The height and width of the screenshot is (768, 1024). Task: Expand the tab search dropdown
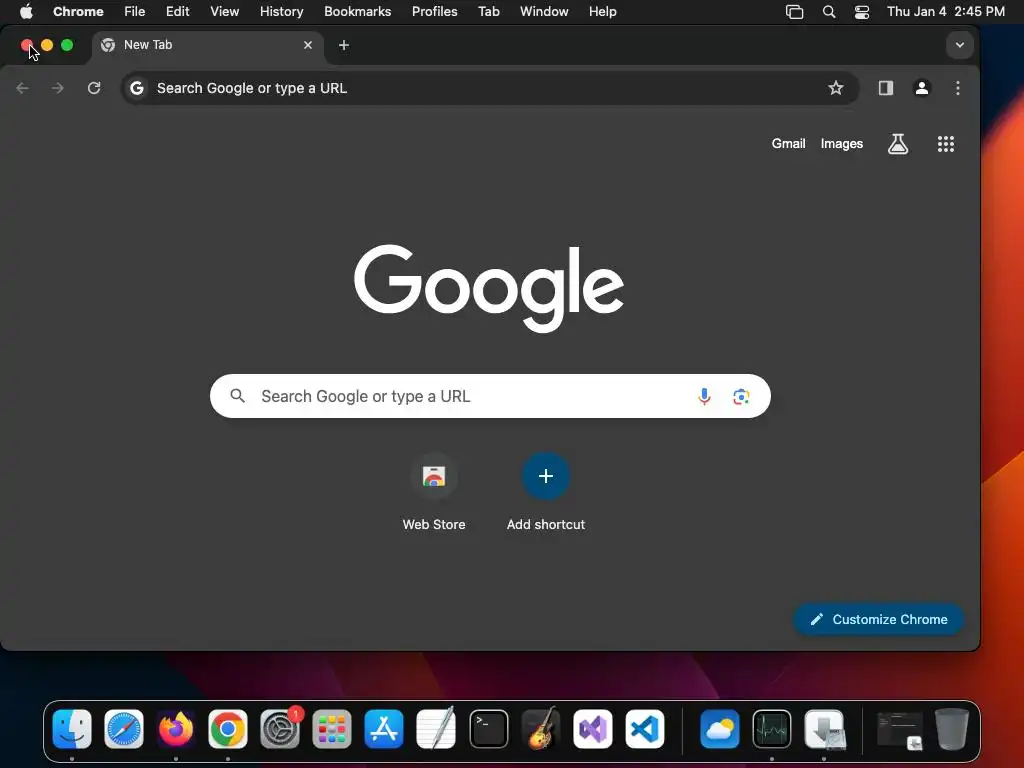[959, 45]
